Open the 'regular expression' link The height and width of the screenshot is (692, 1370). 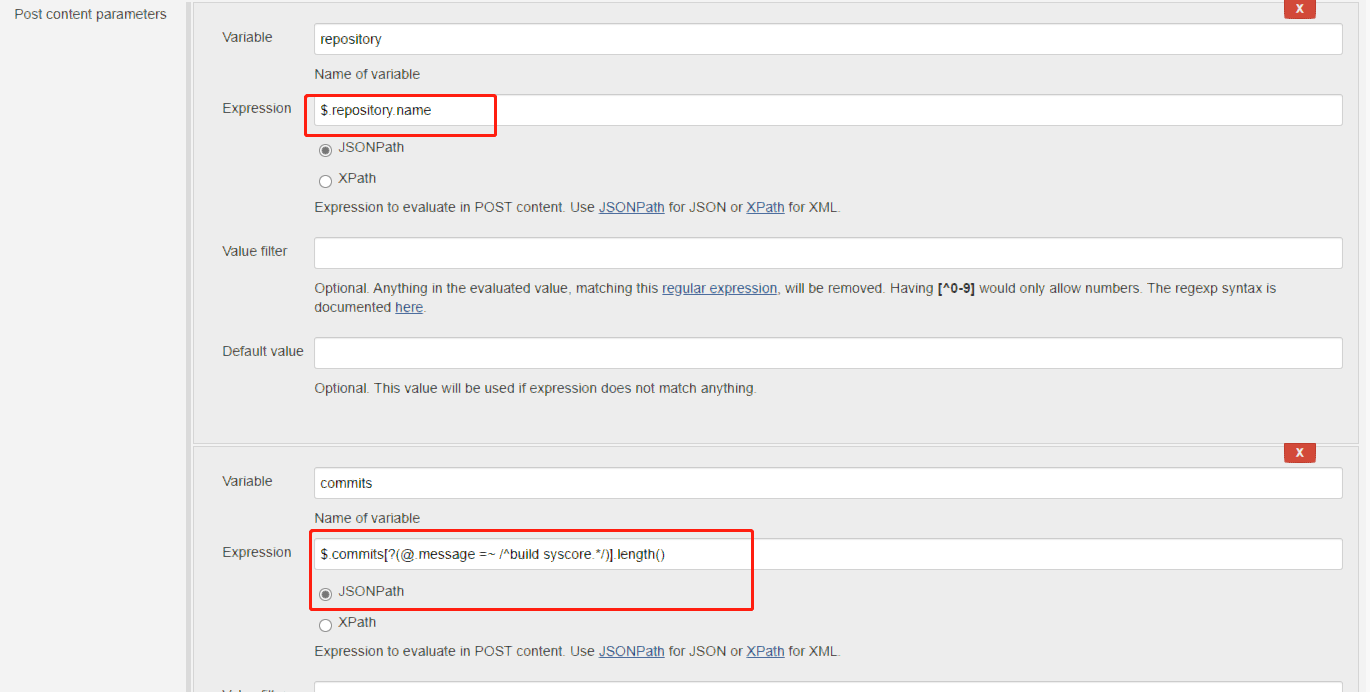(719, 288)
